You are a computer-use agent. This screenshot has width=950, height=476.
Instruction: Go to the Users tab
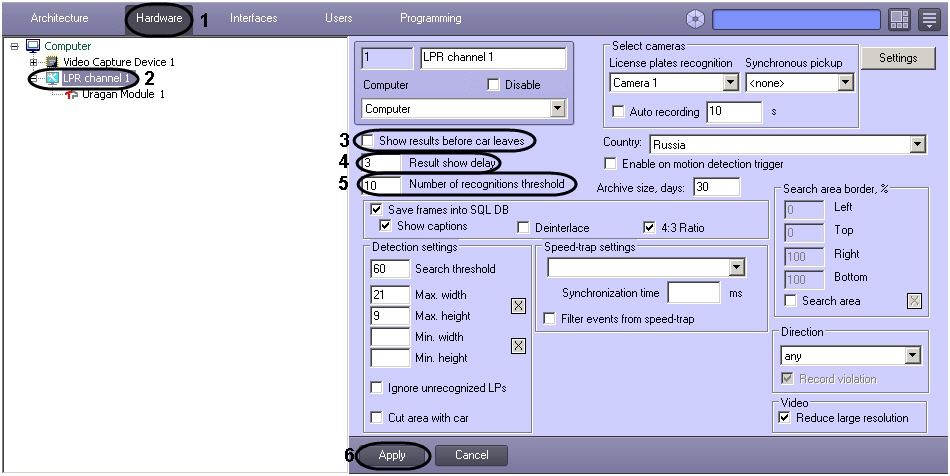pos(339,18)
